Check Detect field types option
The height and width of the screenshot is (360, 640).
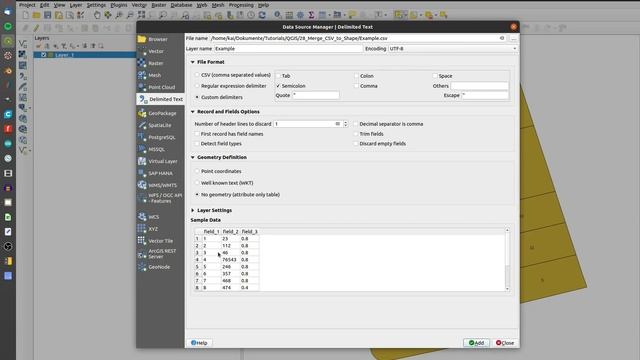pos(197,144)
